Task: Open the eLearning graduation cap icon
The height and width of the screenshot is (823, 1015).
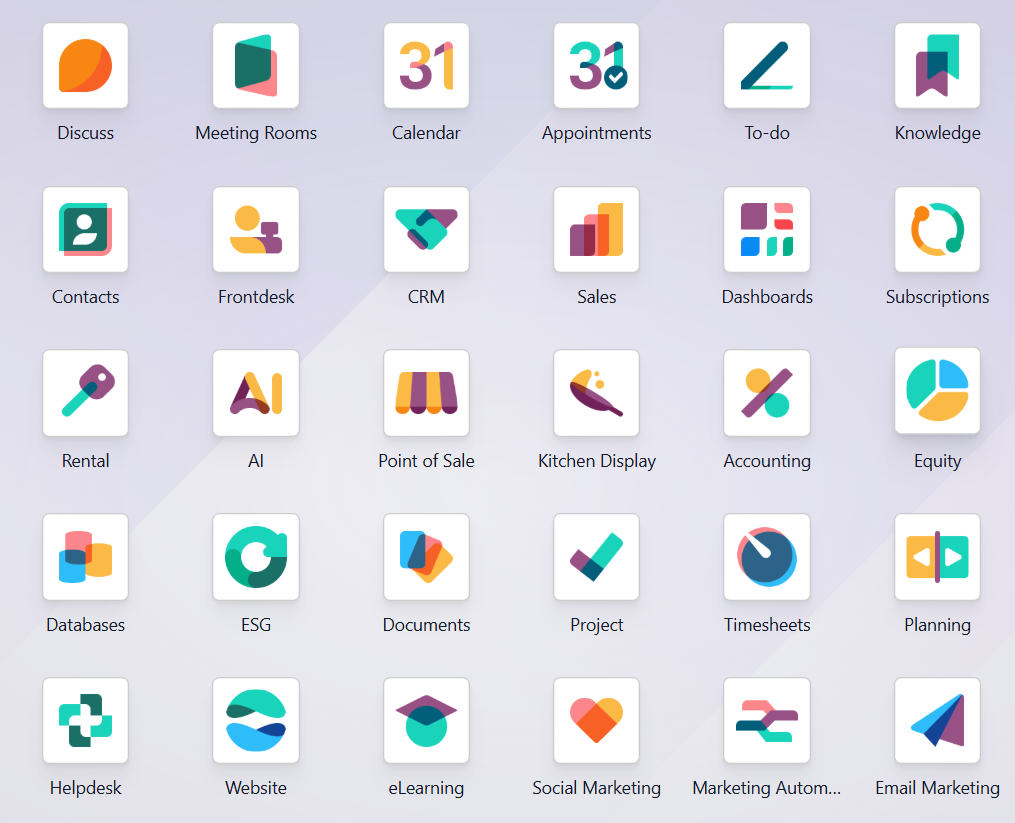Action: click(426, 720)
